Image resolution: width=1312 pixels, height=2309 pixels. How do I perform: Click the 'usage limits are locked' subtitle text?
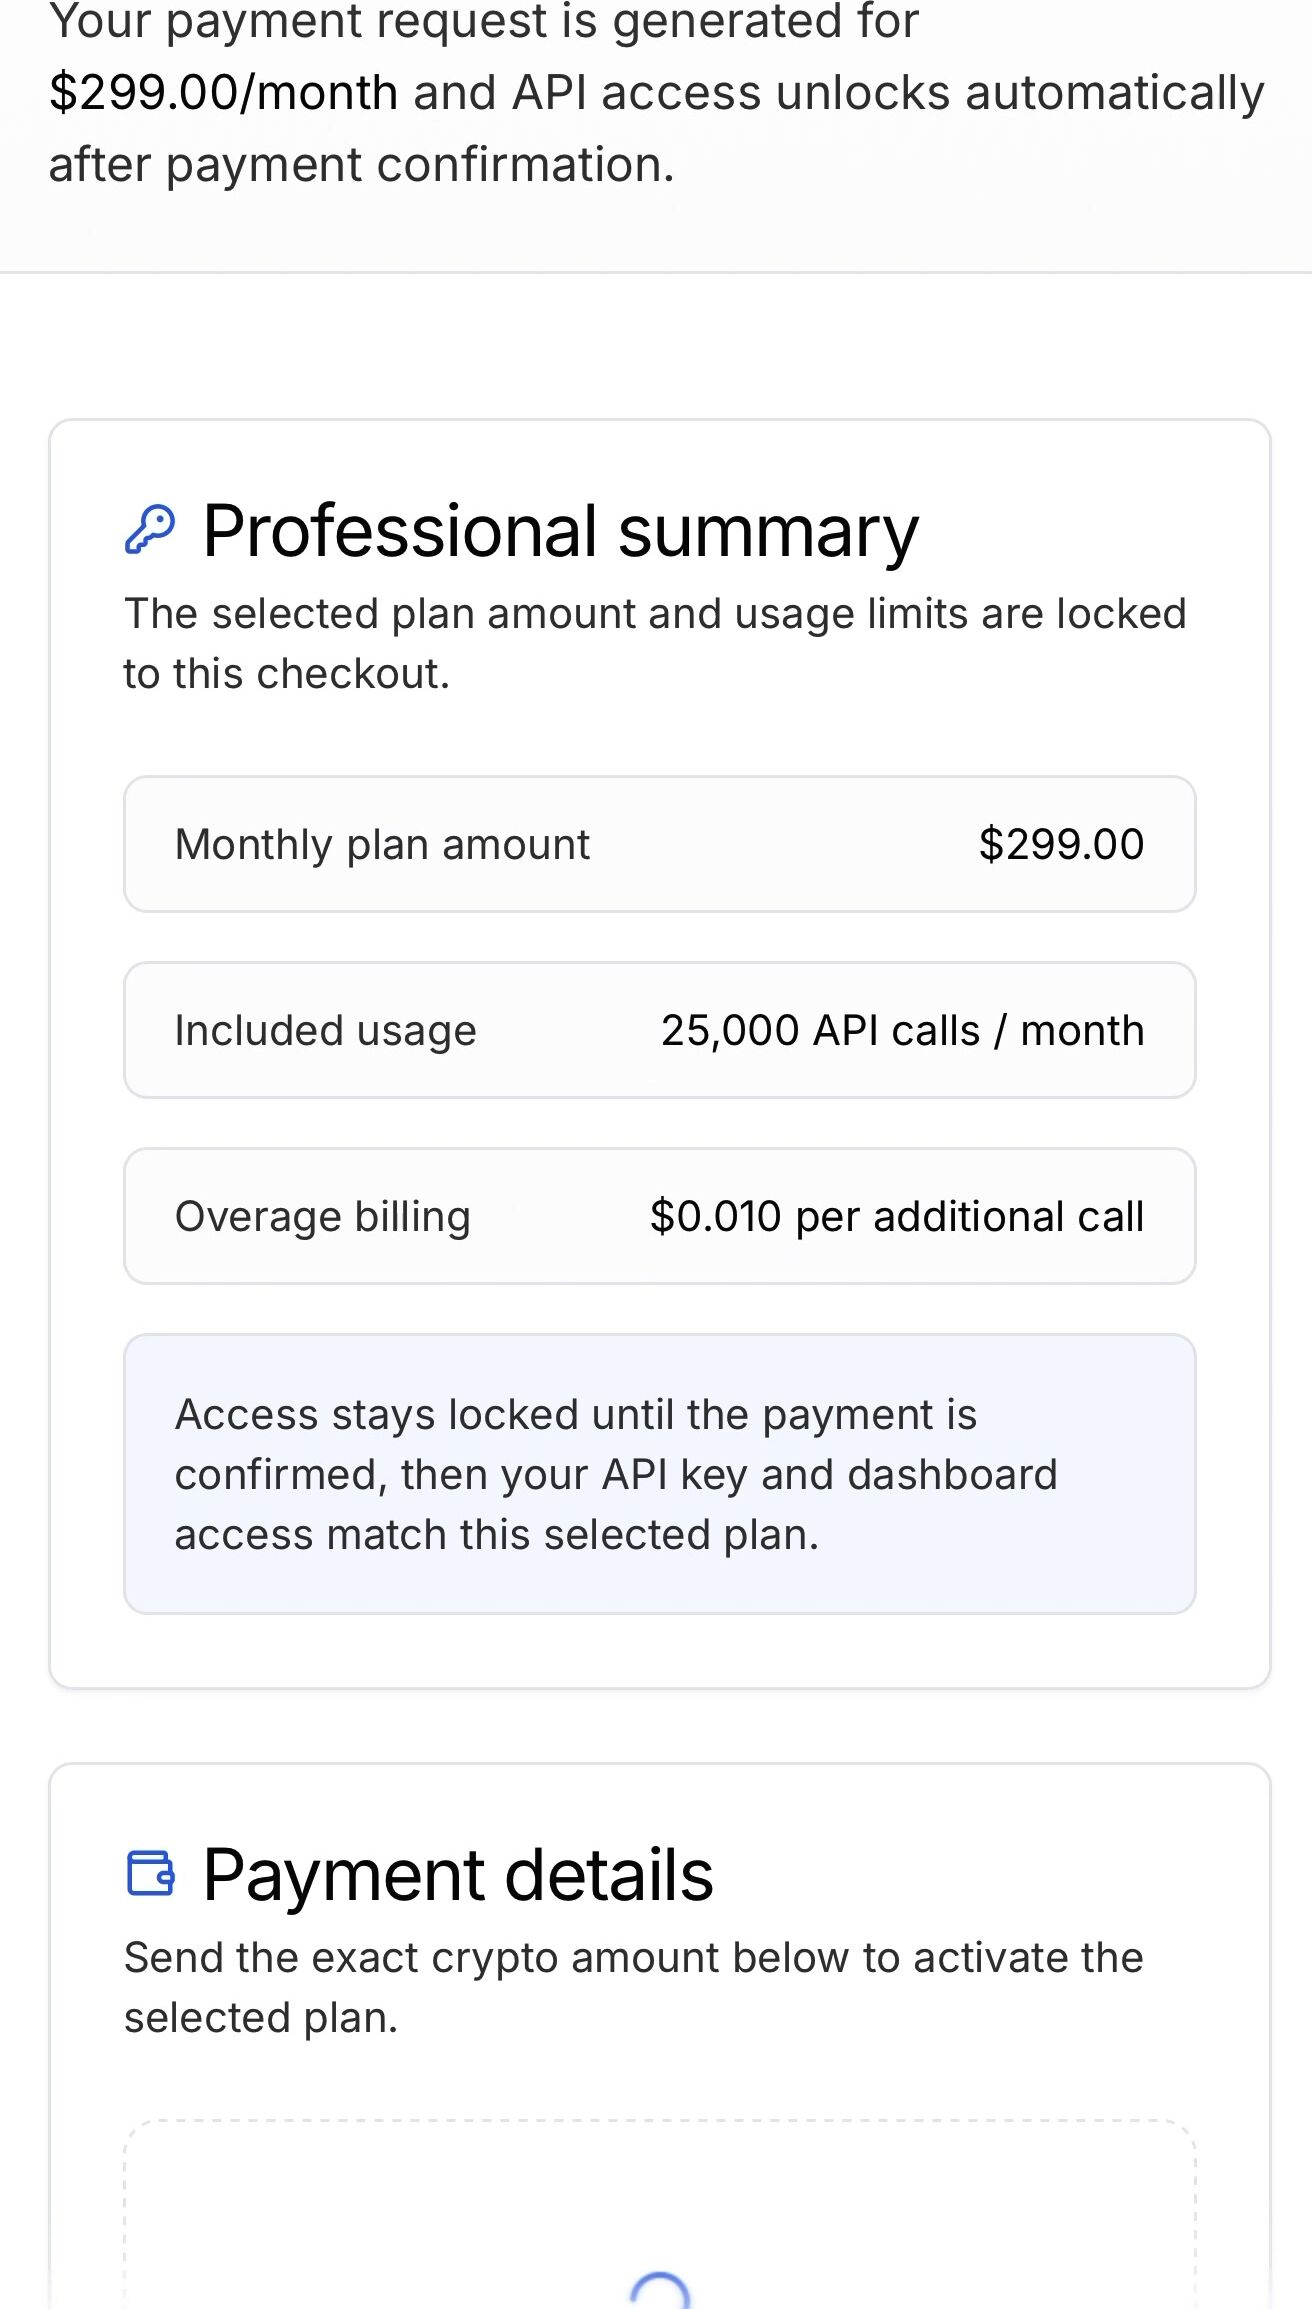(960, 614)
